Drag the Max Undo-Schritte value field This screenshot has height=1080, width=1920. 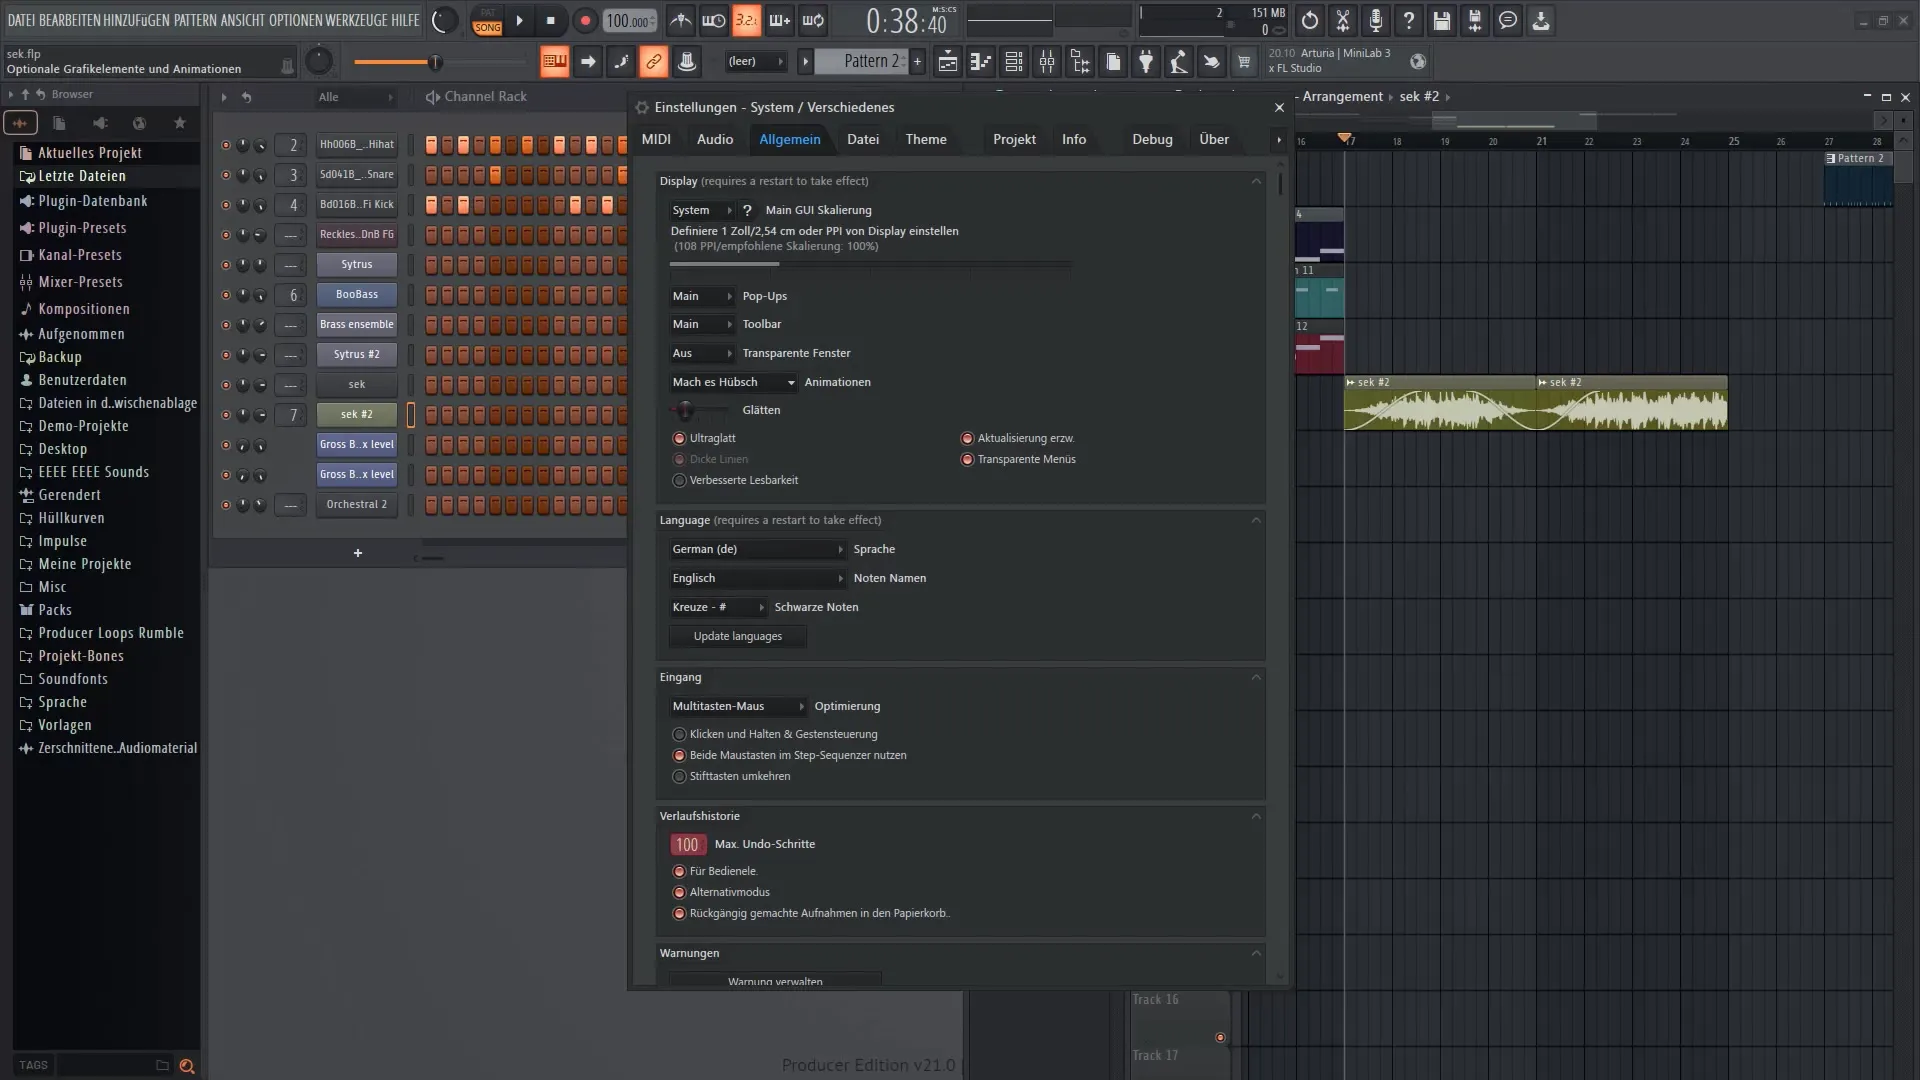[x=688, y=844]
